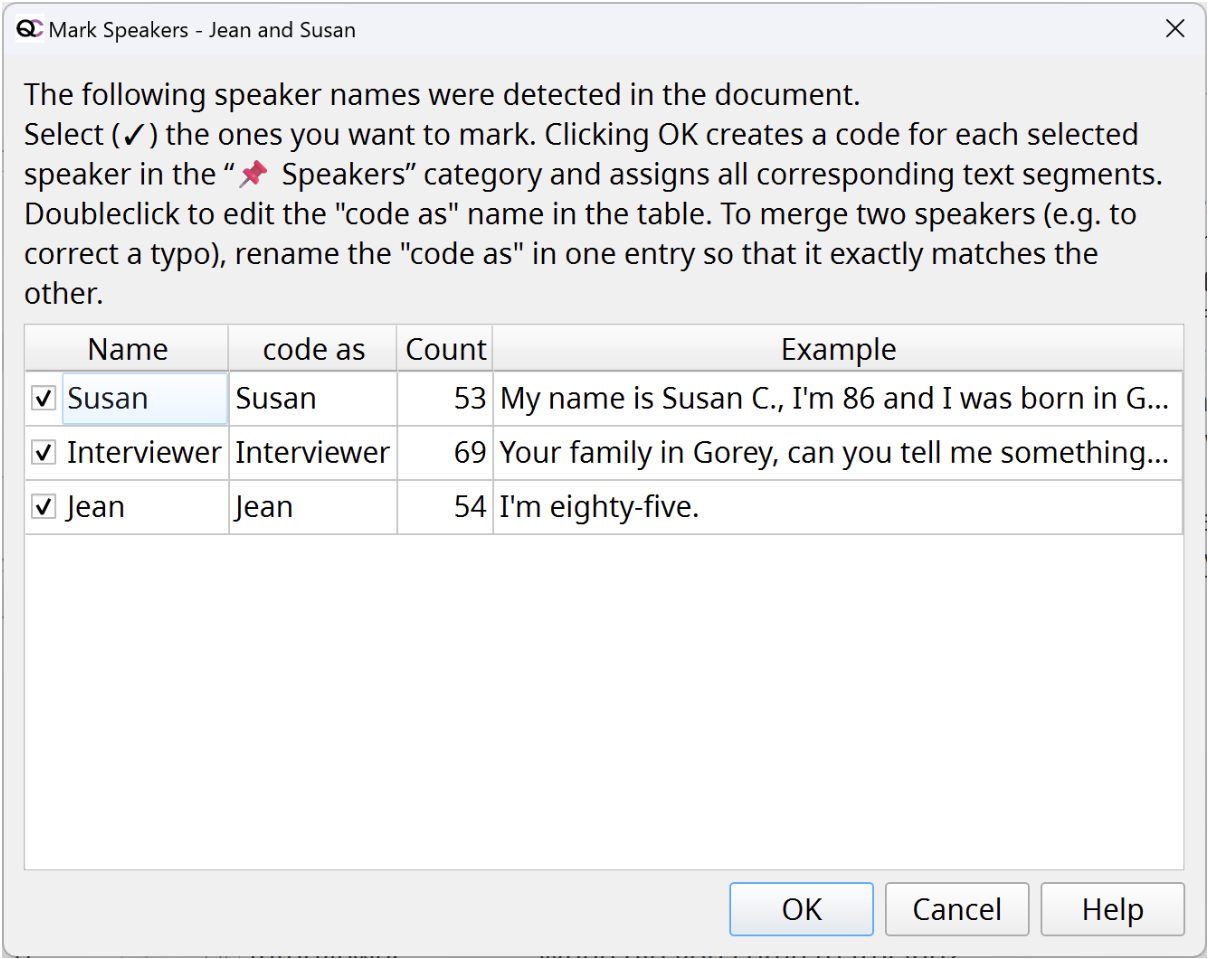The height and width of the screenshot is (959, 1208).
Task: Click example 'My name is Susan C.'
Action: tap(838, 399)
